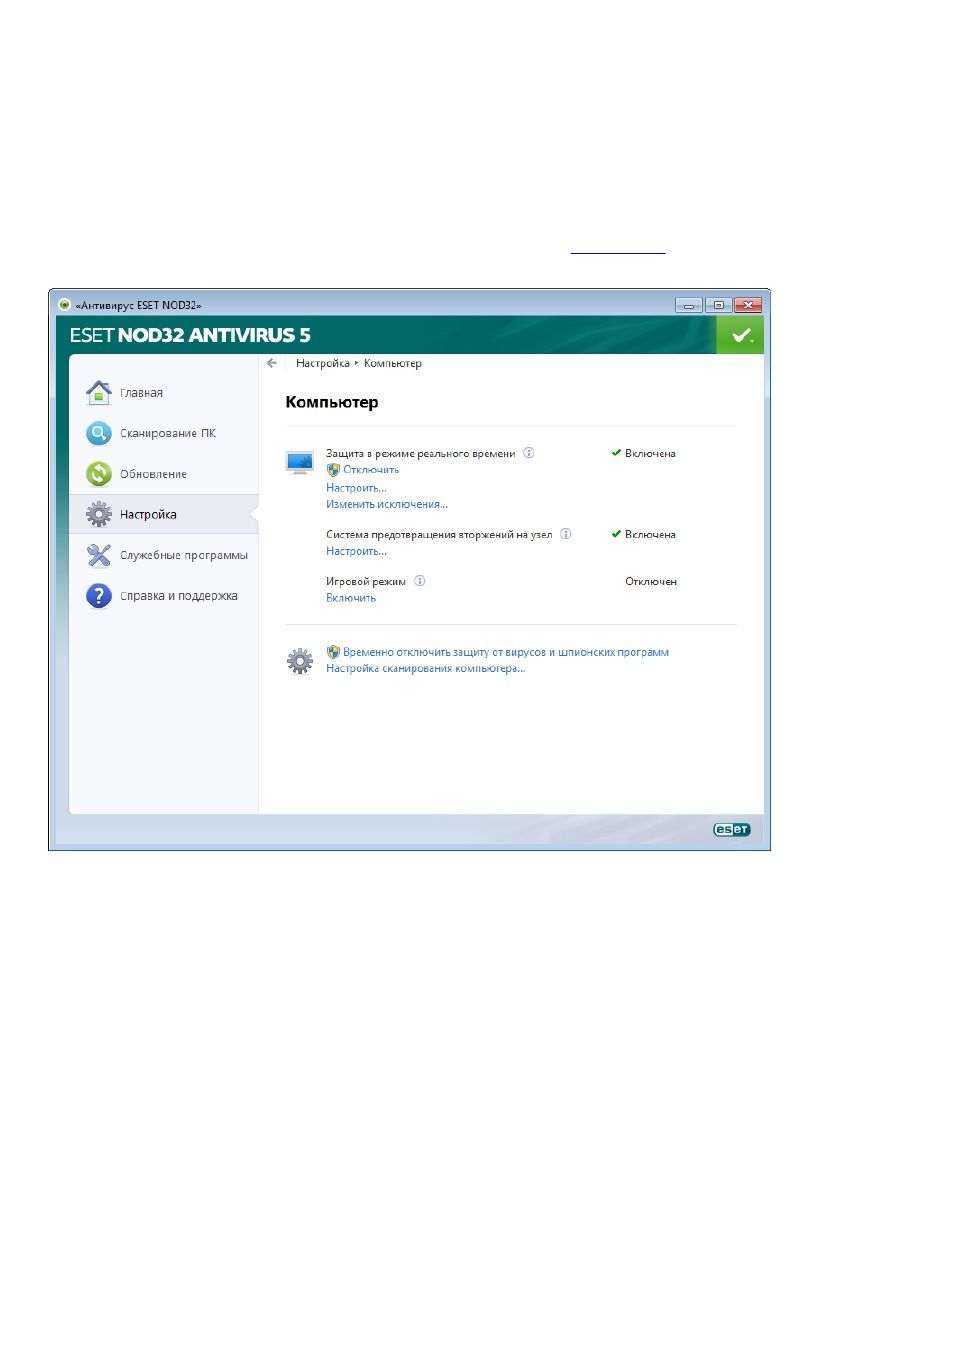
Task: Click the Сканирование ПК magnifier icon
Action: 99,433
